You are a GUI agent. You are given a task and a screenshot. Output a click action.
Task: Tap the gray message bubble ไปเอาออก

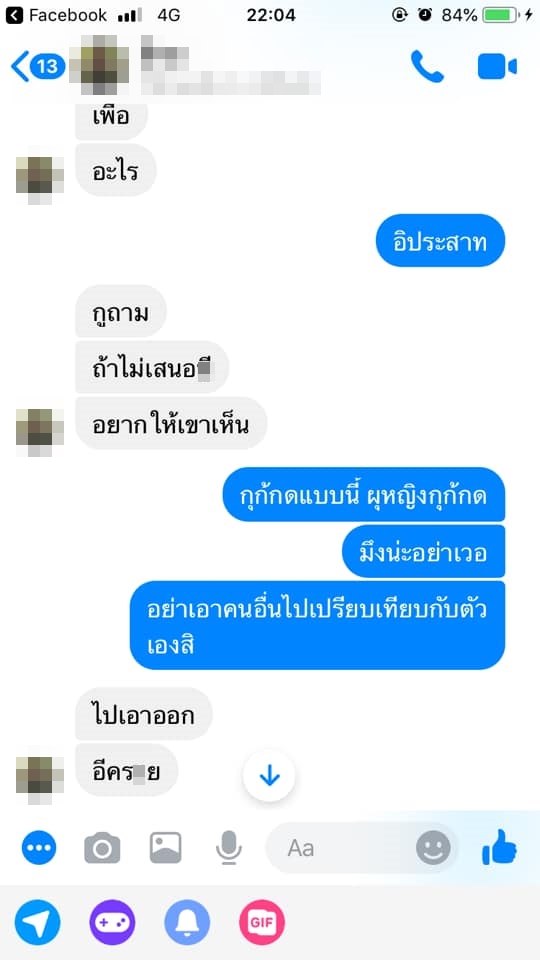click(144, 714)
